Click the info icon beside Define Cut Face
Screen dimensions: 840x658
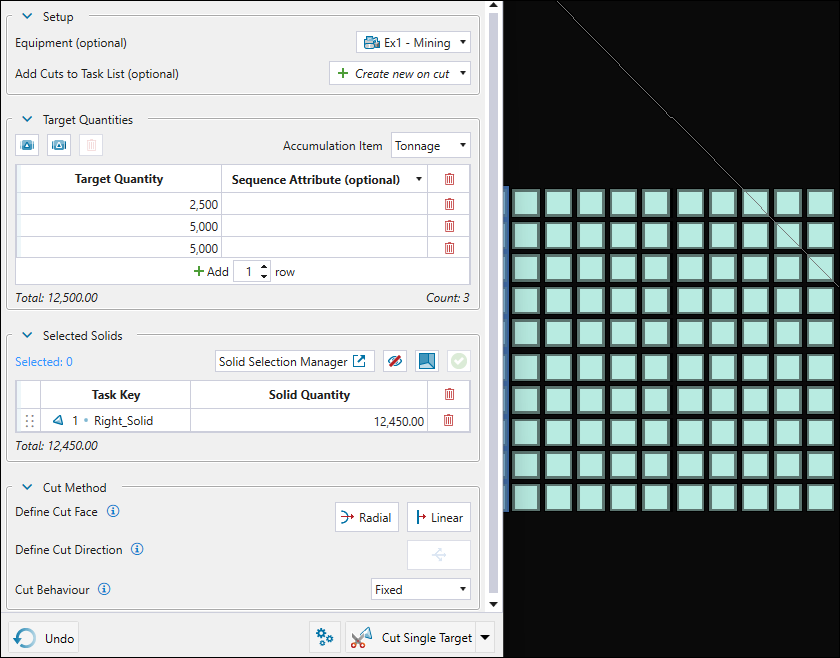point(113,512)
